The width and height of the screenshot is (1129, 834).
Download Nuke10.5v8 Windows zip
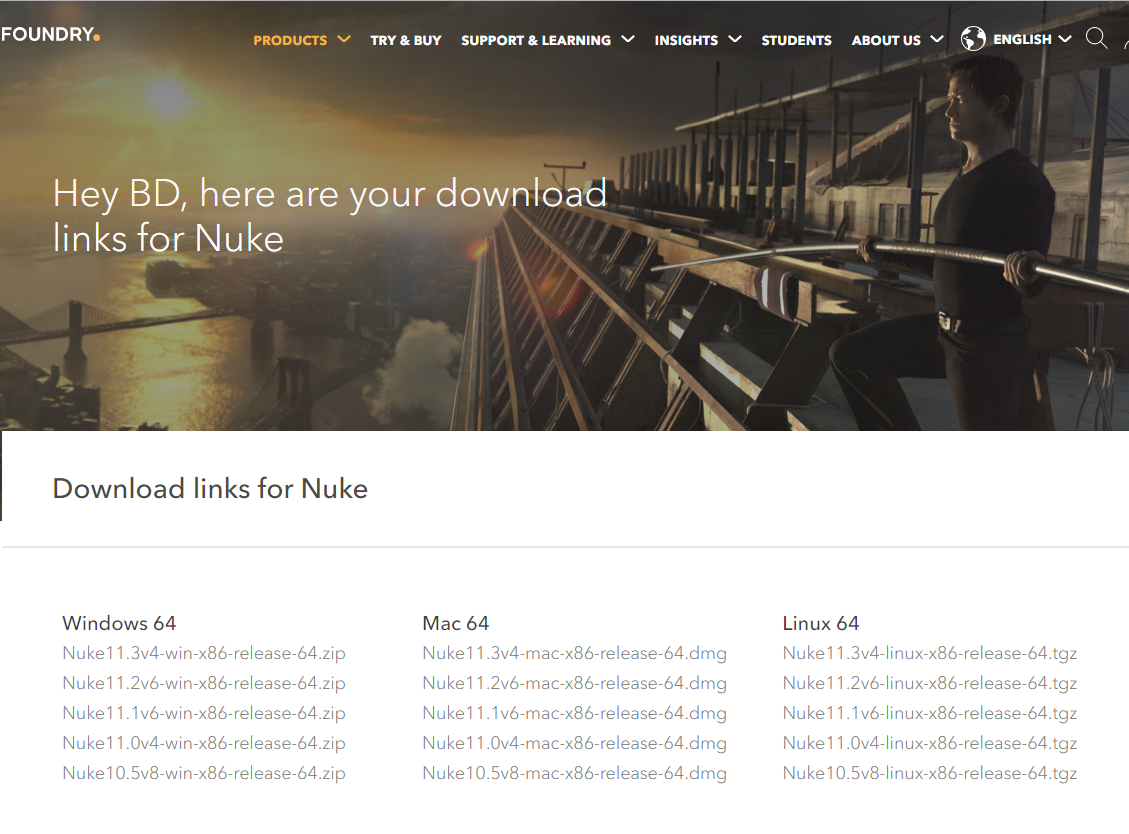(204, 773)
